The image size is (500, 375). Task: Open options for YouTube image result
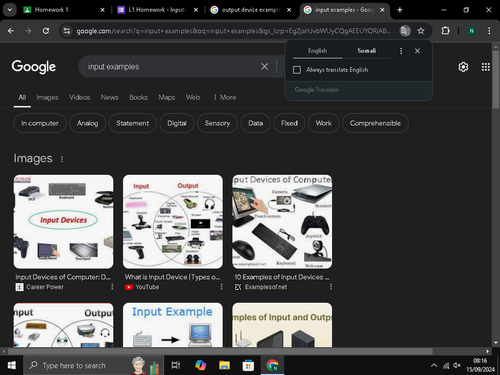tap(221, 287)
